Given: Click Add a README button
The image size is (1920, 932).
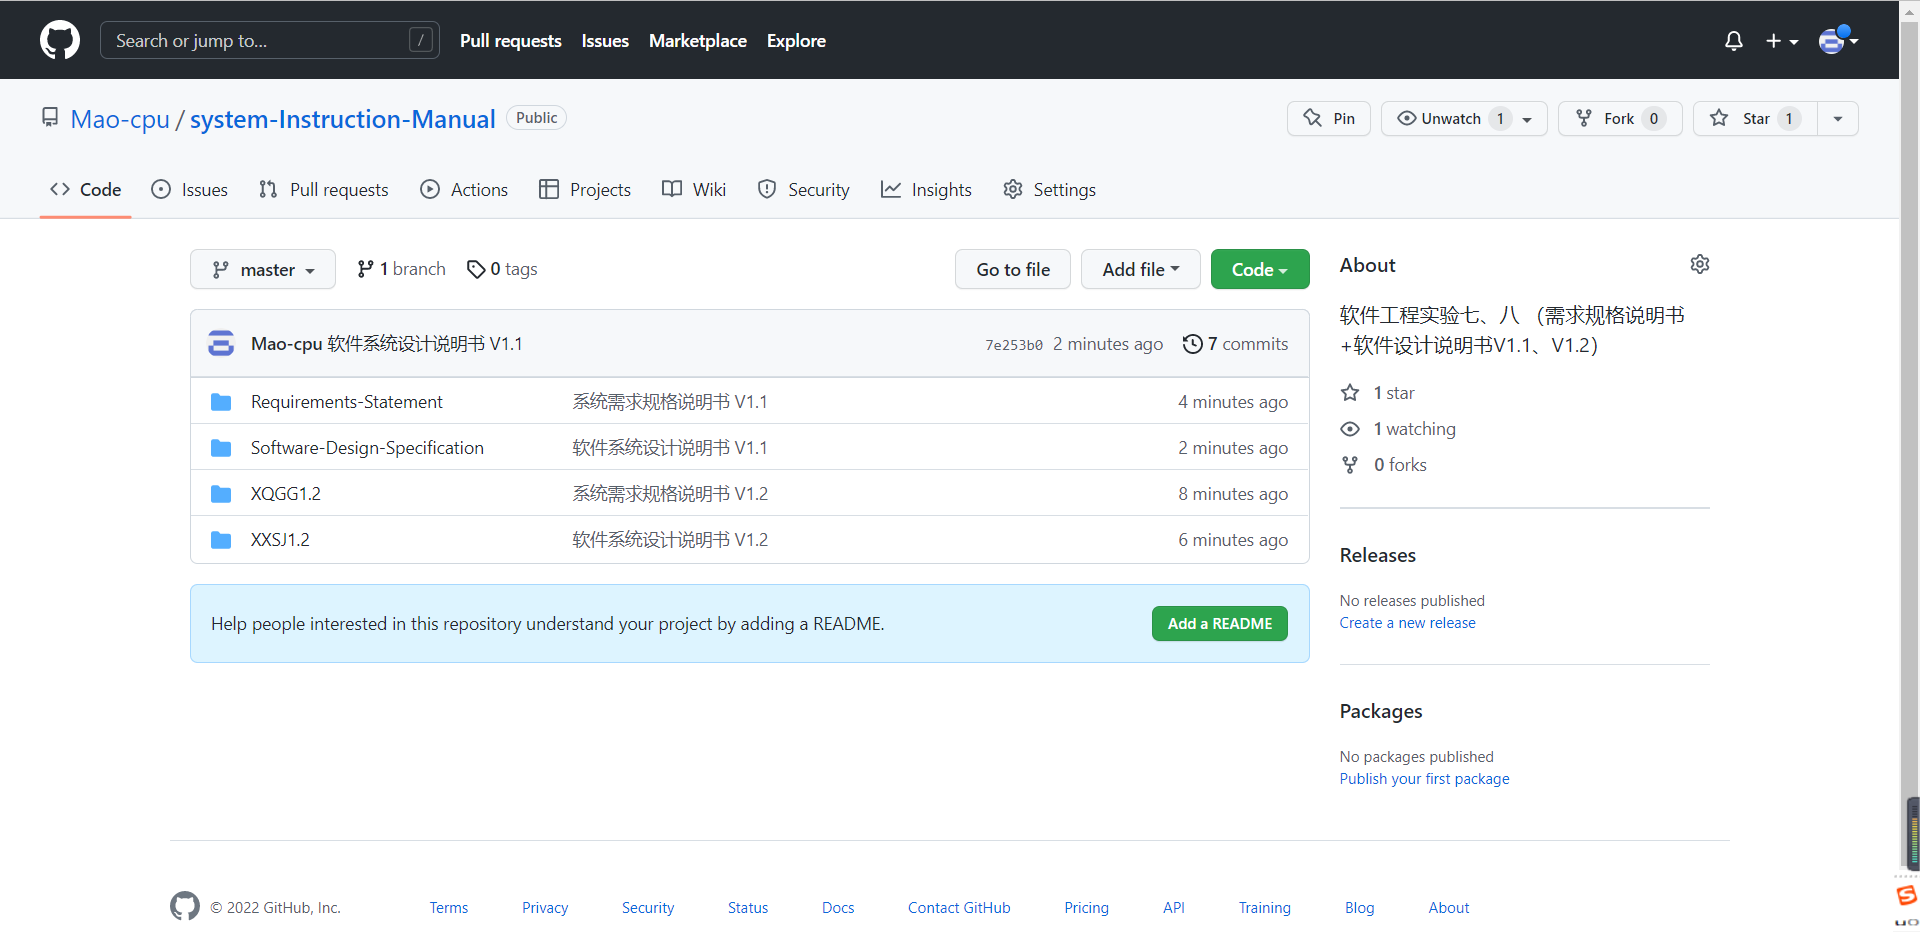Looking at the screenshot, I should tap(1220, 623).
